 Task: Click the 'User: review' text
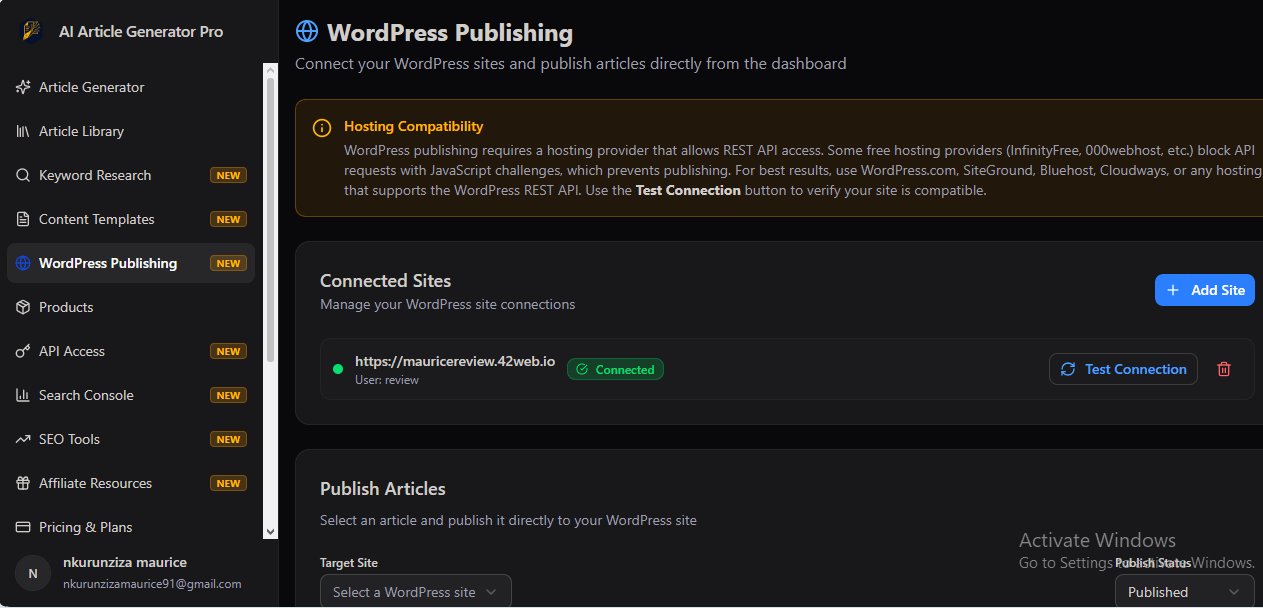click(387, 380)
